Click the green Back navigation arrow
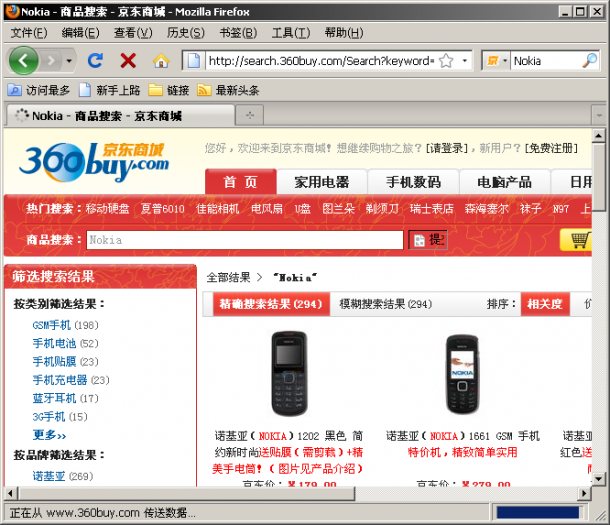The height and width of the screenshot is (525, 610). point(24,61)
